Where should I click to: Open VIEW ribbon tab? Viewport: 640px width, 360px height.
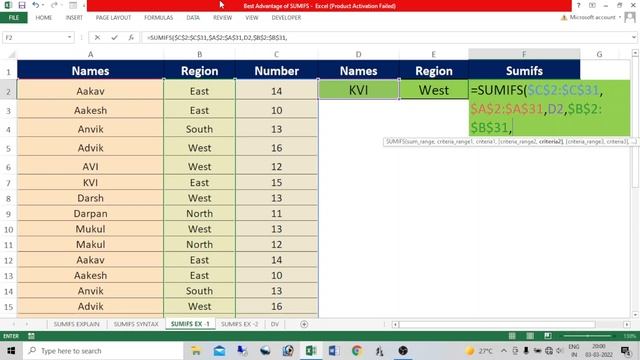pyautogui.click(x=252, y=18)
